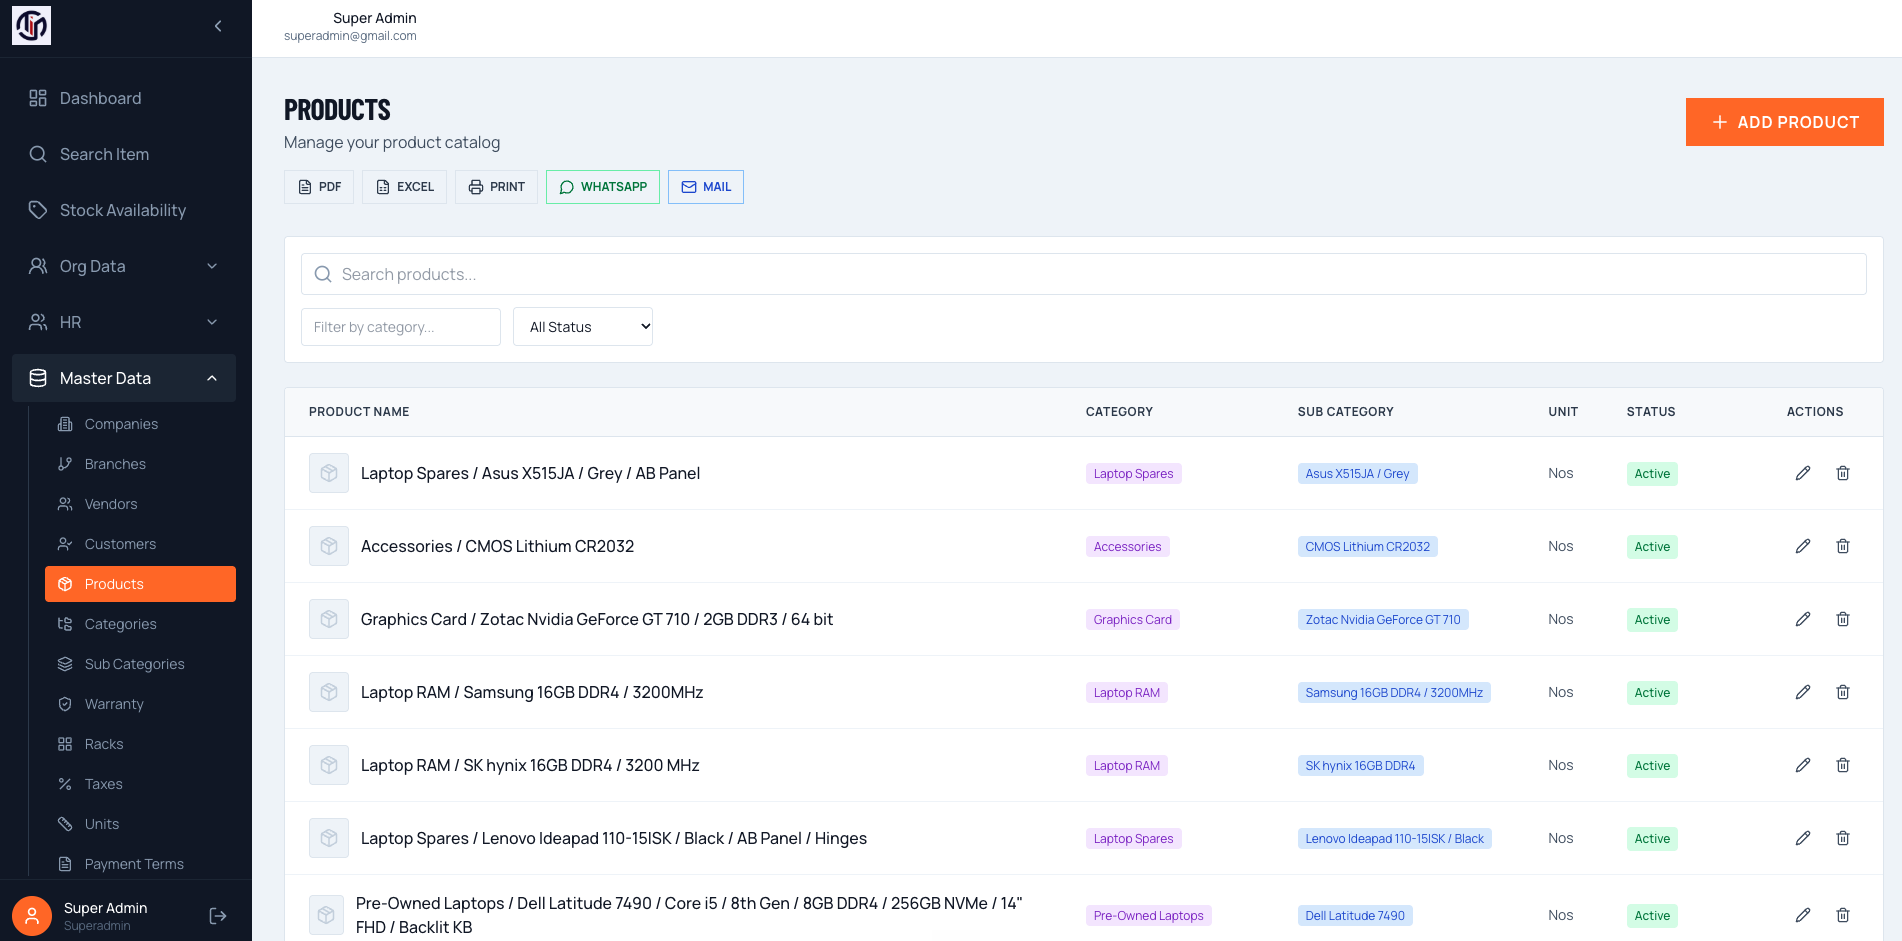Click the Samsung 16GB DDR4 / 3200MHz sub-category tag
The image size is (1902, 941).
(1394, 693)
